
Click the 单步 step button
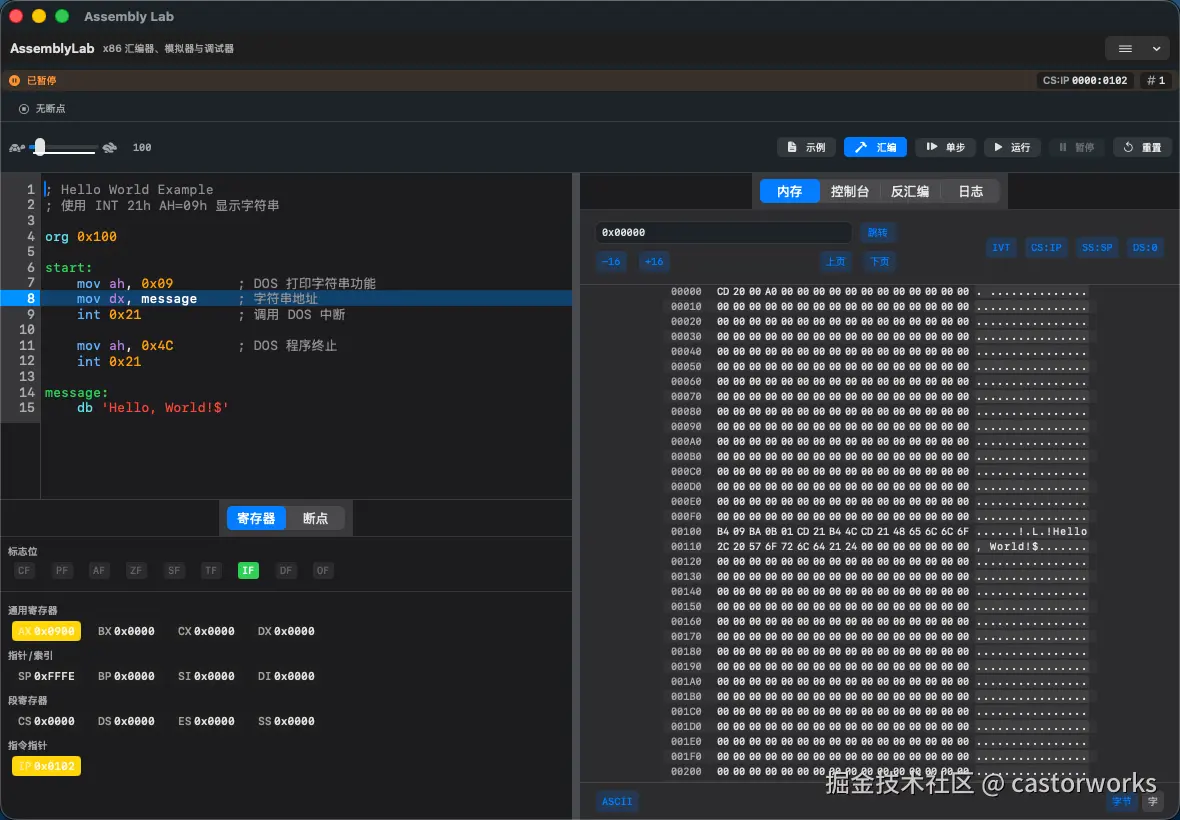[945, 147]
